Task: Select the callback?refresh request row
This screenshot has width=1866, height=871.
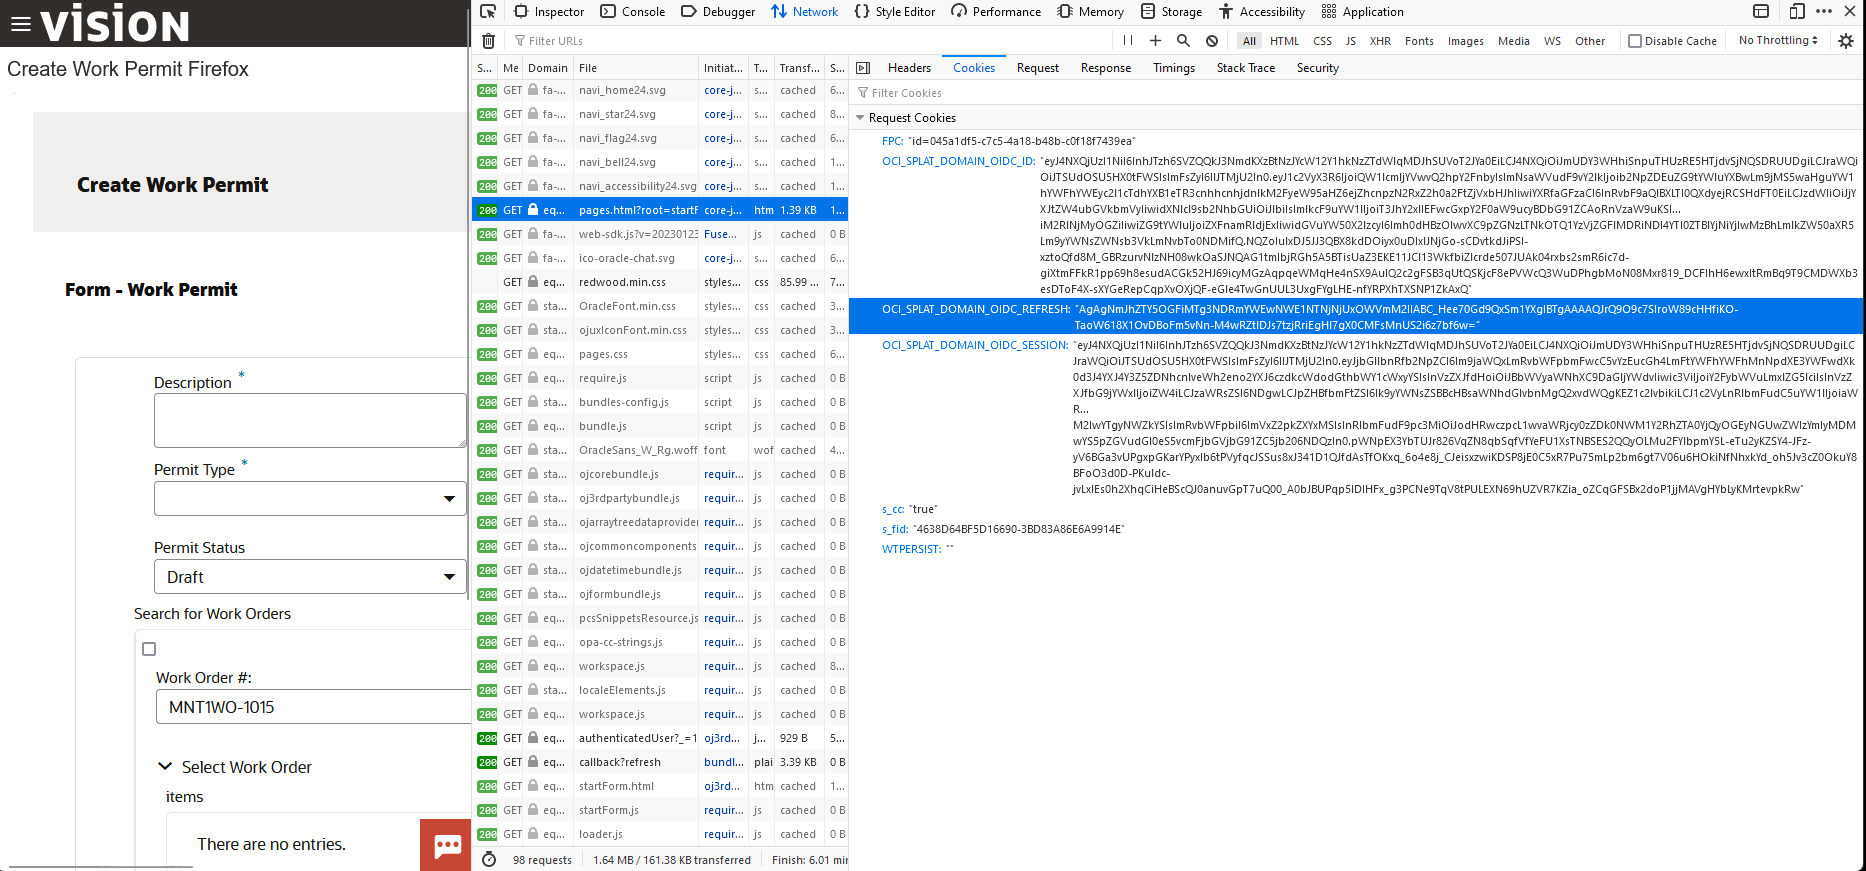Action: pos(660,762)
